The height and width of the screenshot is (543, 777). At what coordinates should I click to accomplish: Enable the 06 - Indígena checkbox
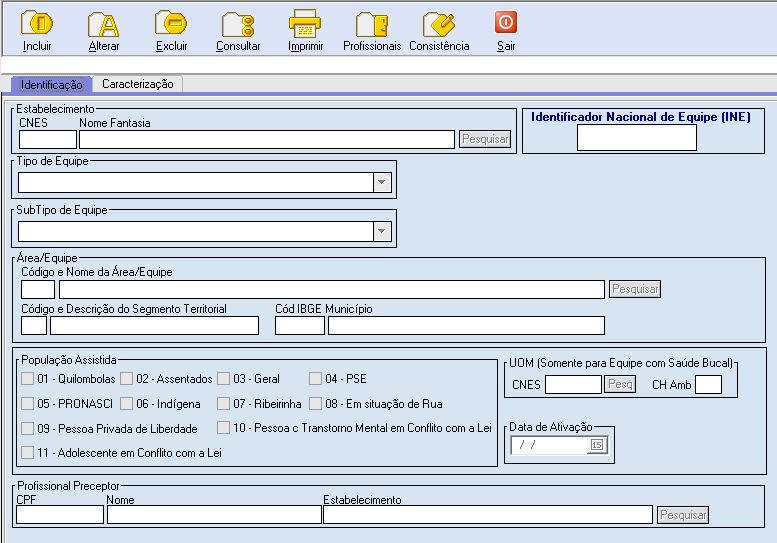click(x=127, y=404)
